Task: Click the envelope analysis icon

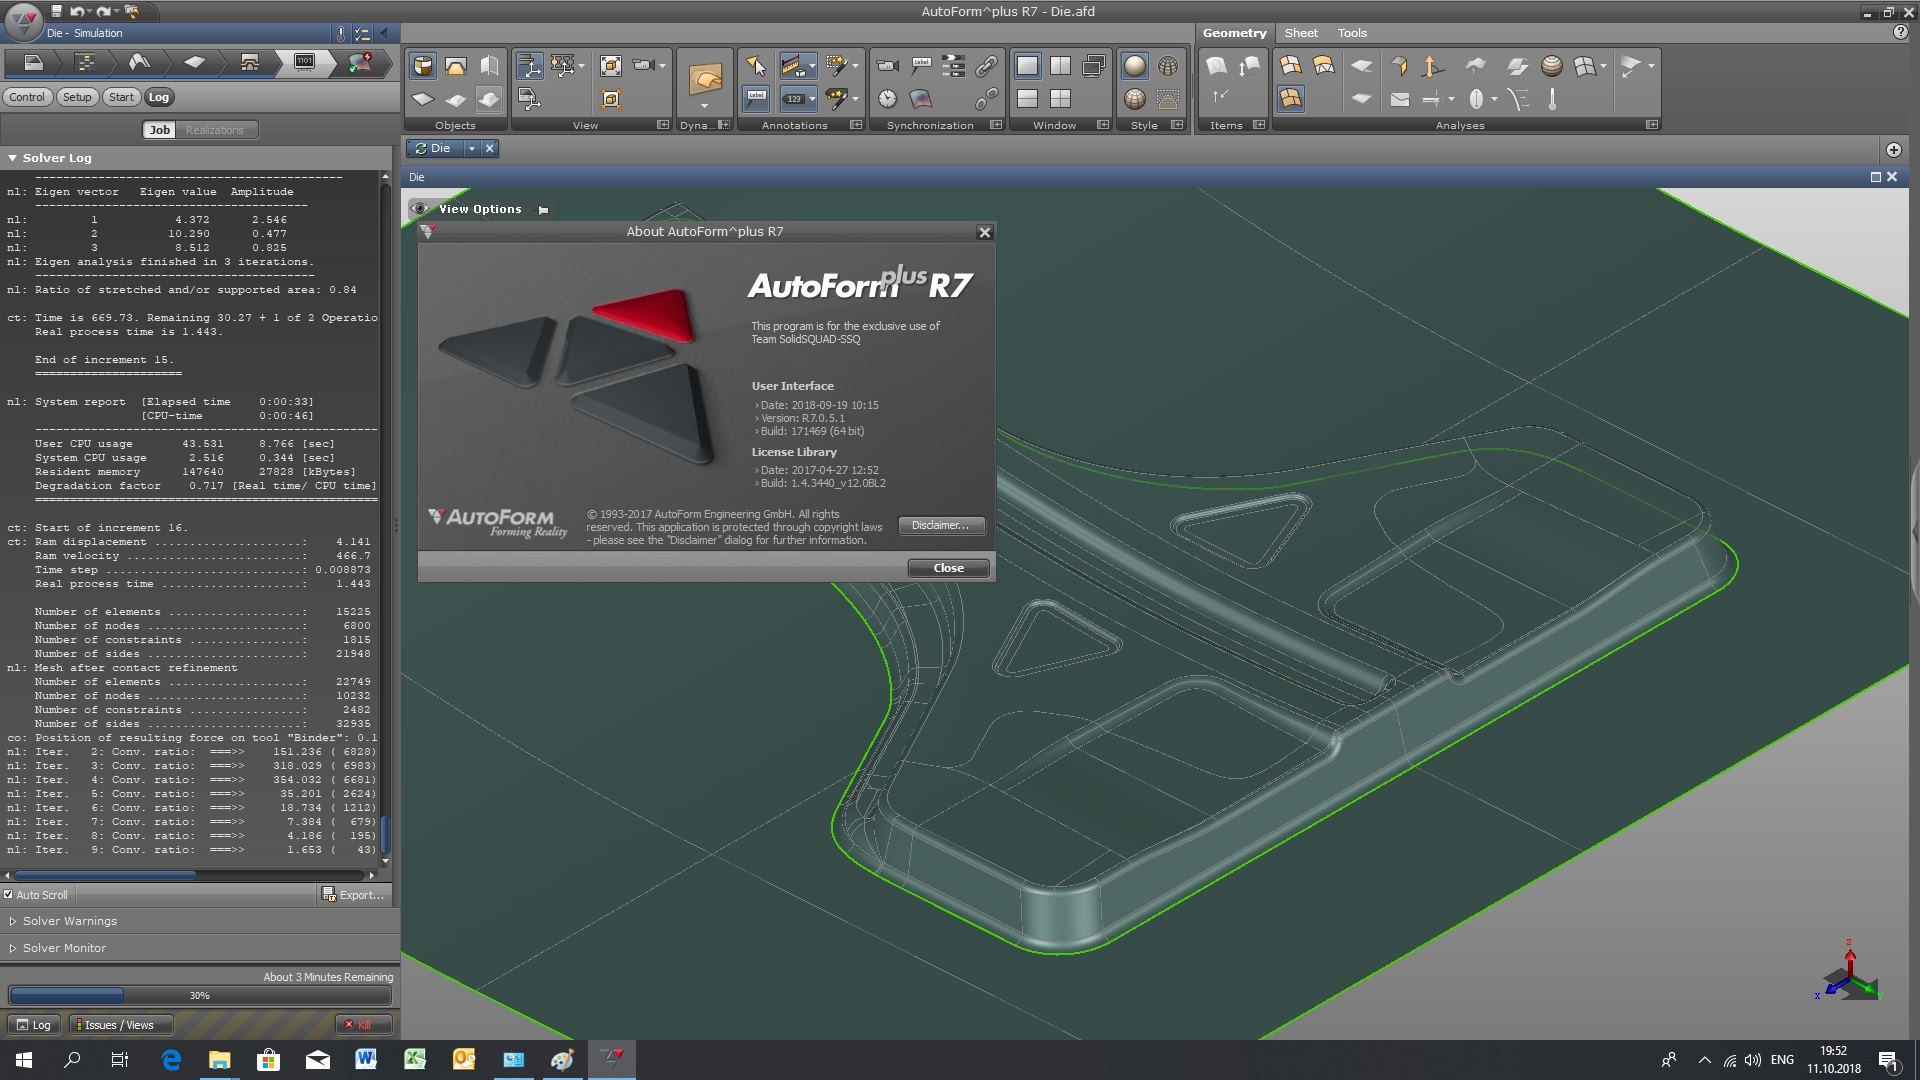Action: 1400,99
